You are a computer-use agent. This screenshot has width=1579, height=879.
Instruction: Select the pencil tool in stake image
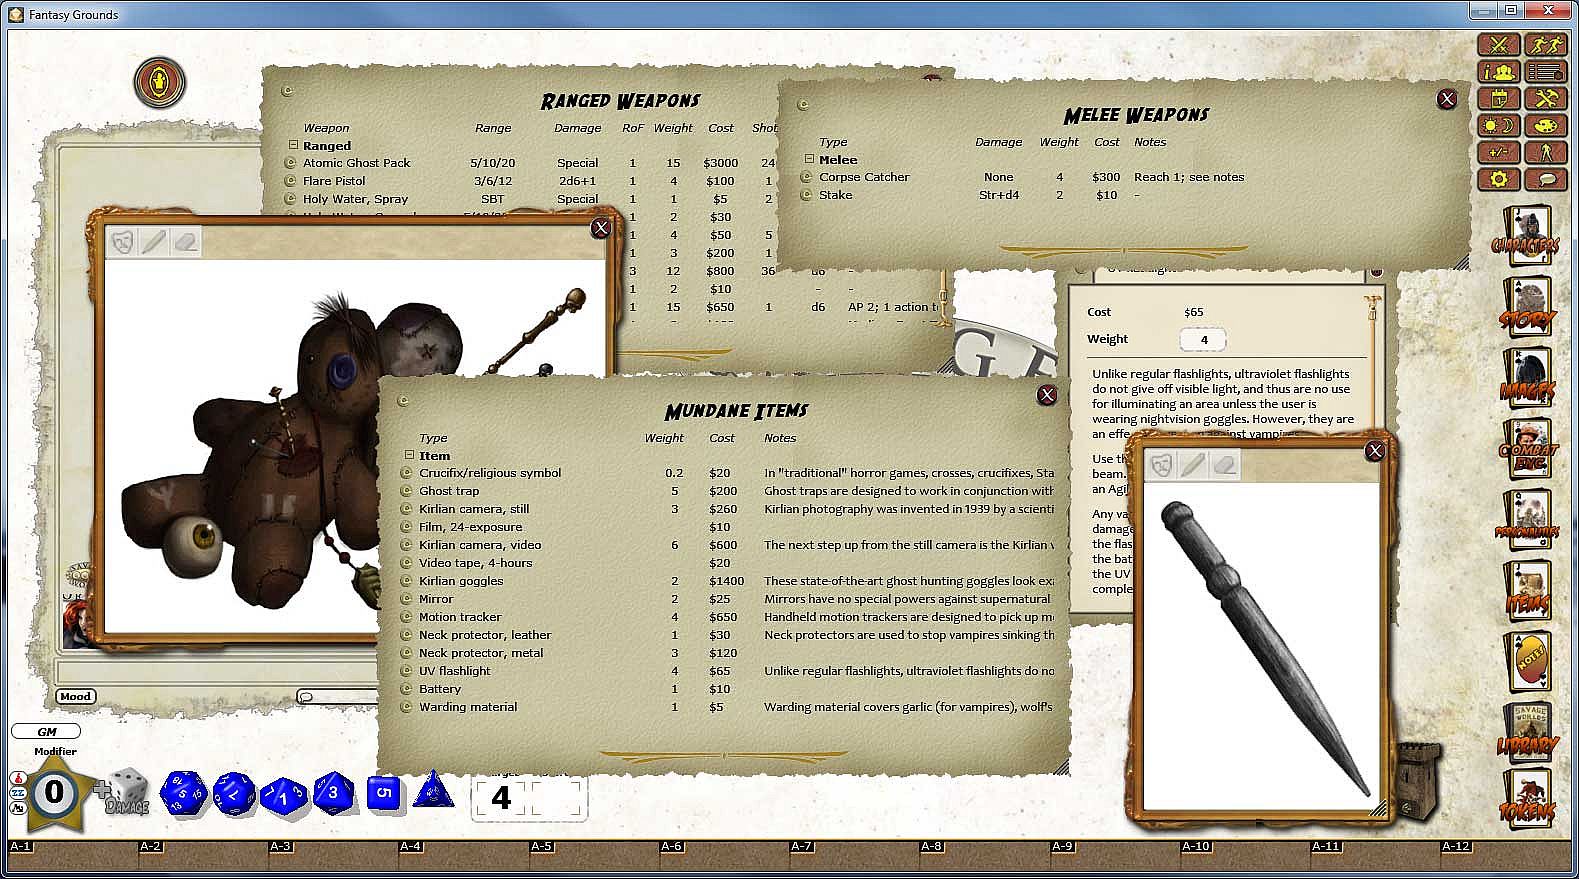pos(1193,464)
